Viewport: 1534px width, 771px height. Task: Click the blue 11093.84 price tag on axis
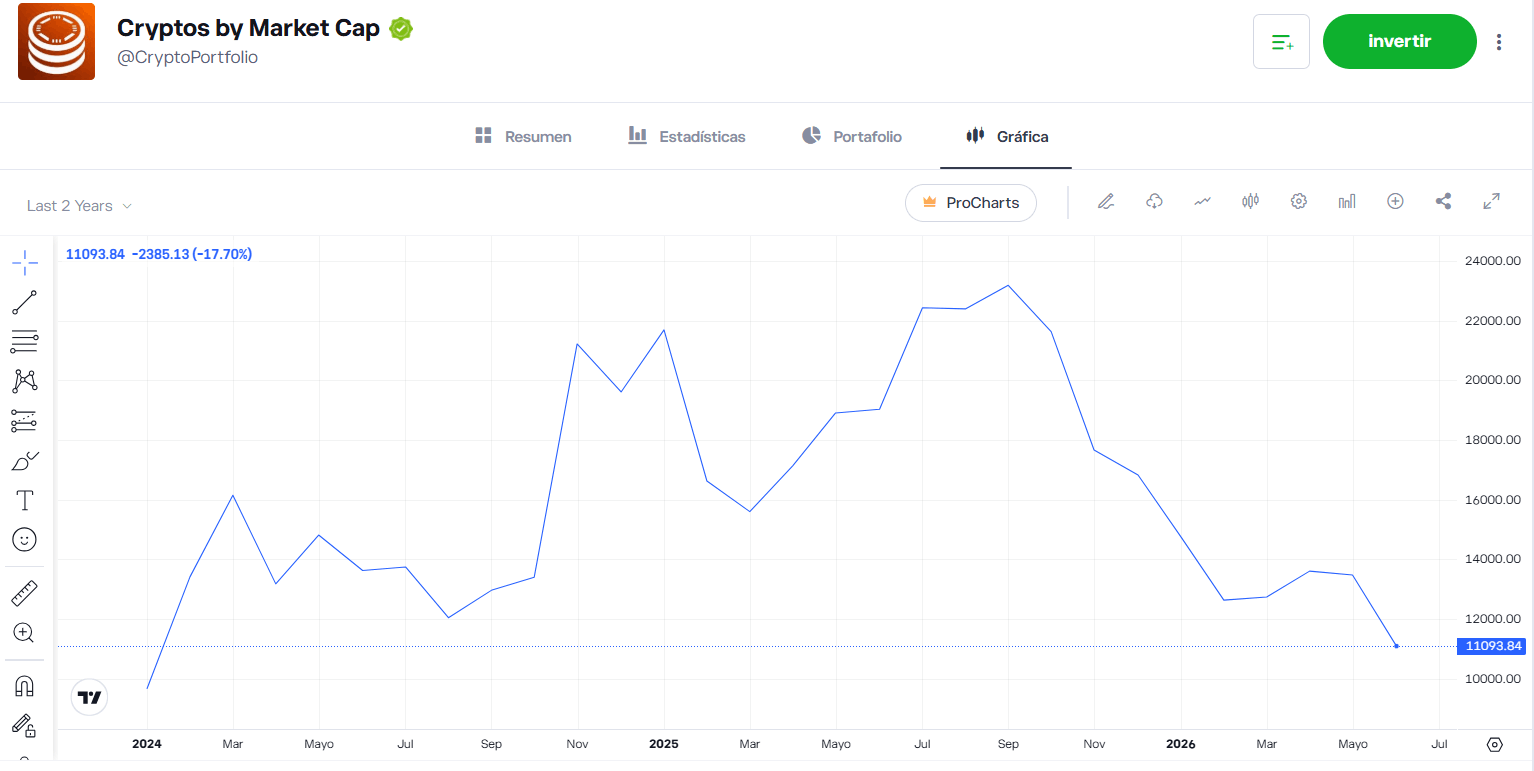click(1492, 646)
